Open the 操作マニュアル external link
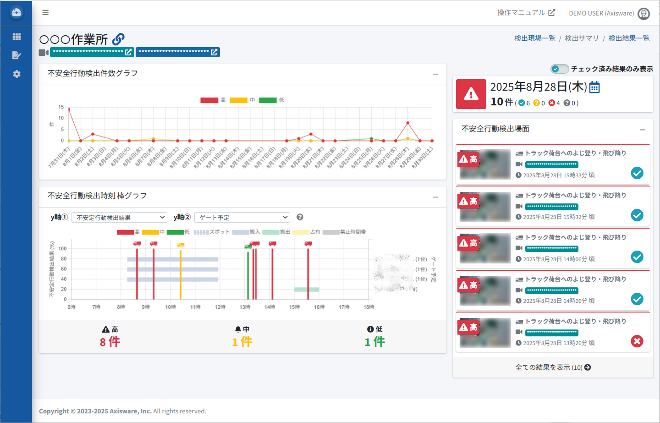The image size is (660, 423). click(x=526, y=13)
